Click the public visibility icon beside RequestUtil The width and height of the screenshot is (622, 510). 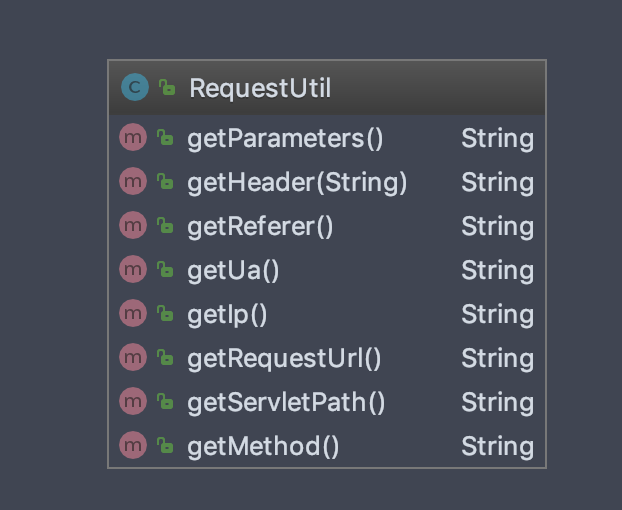(166, 88)
